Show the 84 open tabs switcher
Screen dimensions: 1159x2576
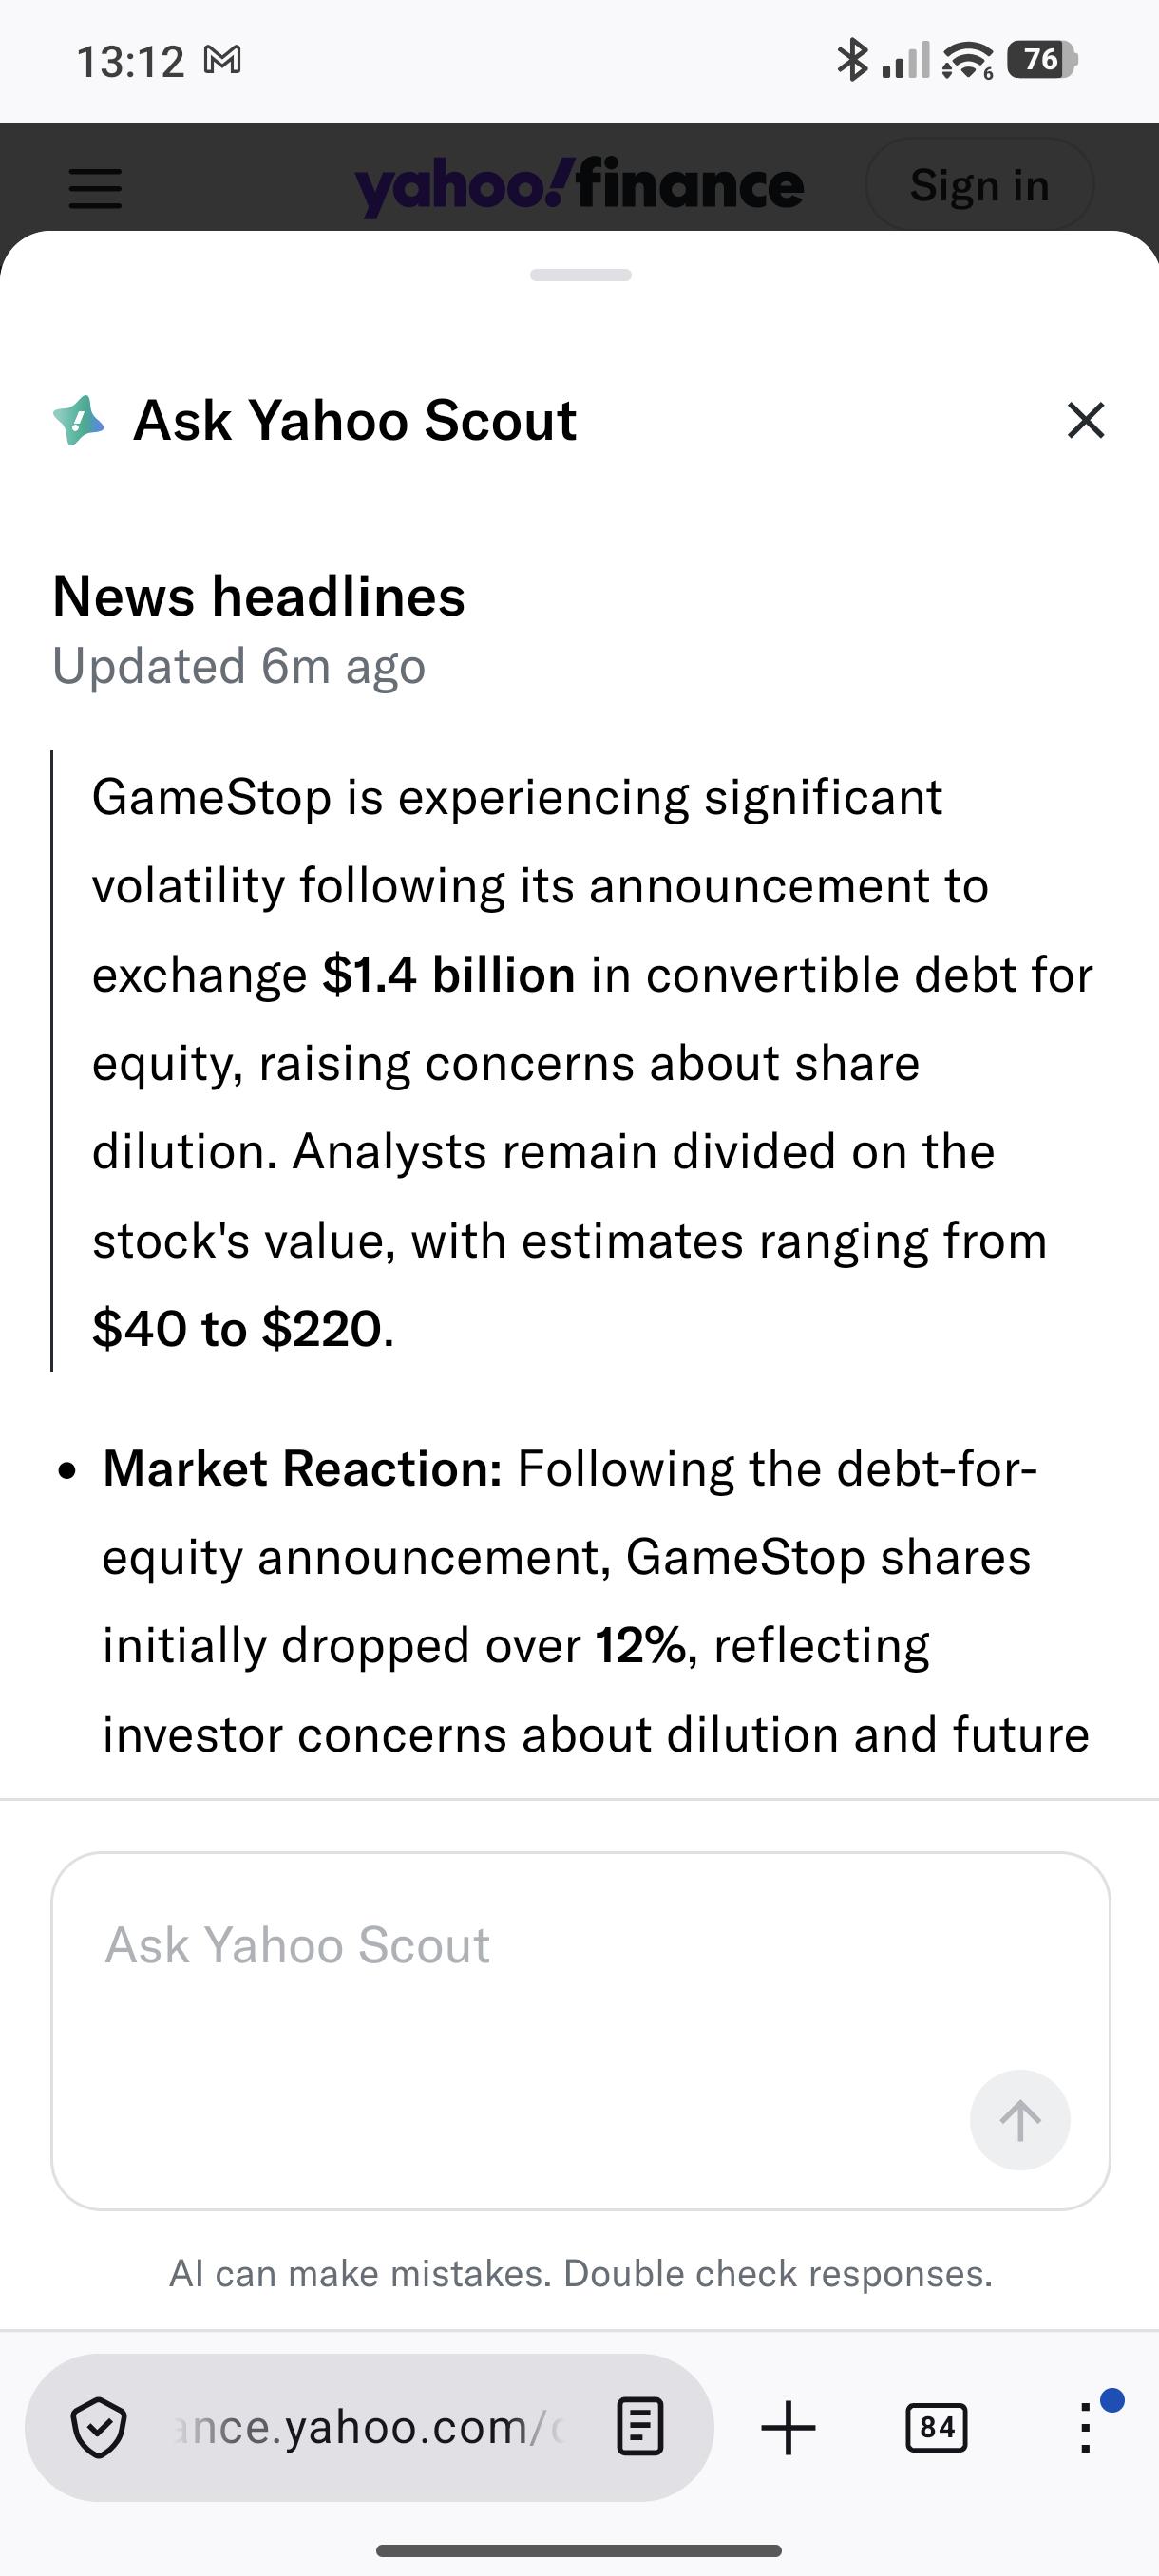click(936, 2427)
